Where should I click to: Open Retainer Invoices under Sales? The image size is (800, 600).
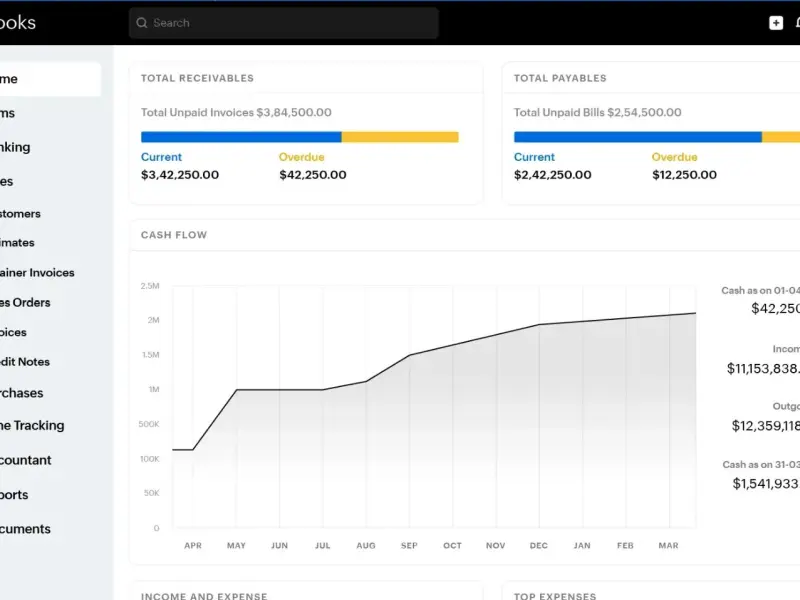37,272
